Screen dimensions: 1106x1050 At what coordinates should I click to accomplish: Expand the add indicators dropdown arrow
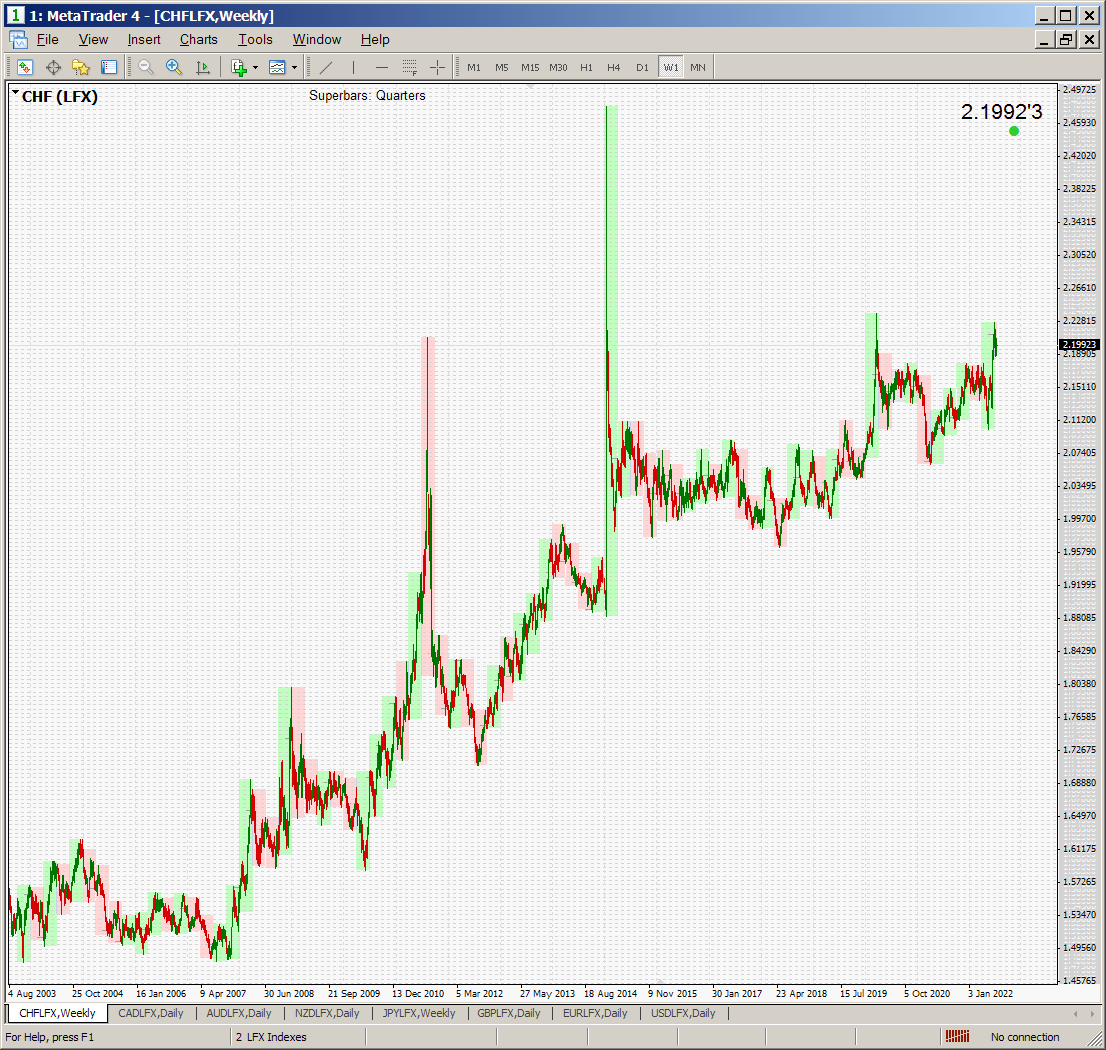pos(255,68)
